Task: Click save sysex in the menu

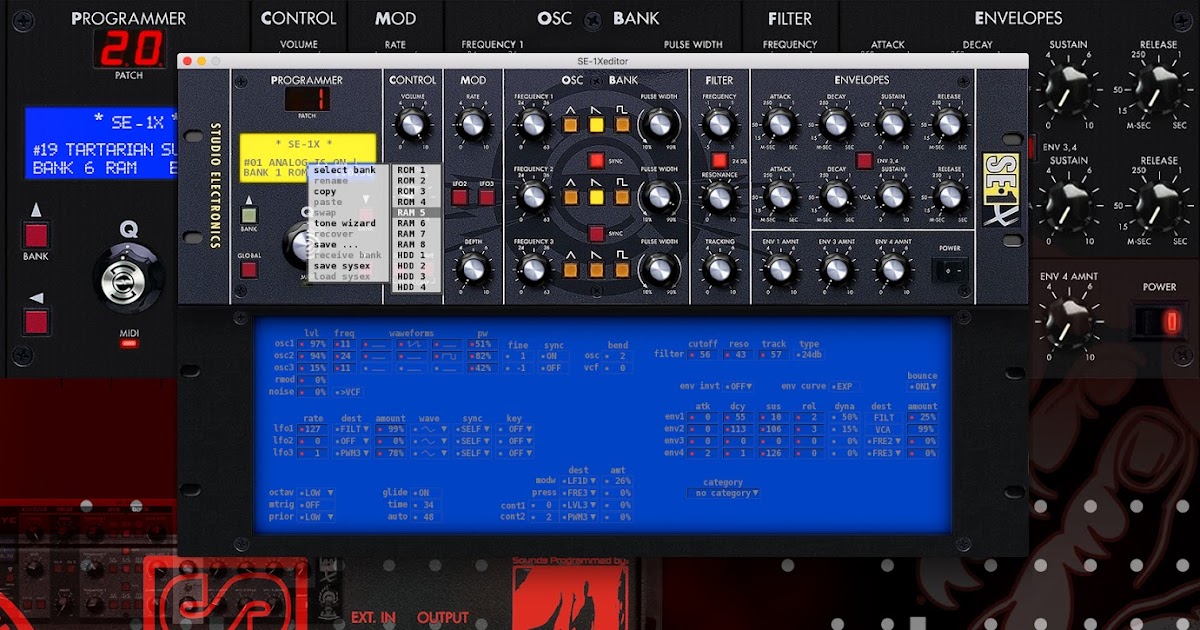Action: point(343,266)
